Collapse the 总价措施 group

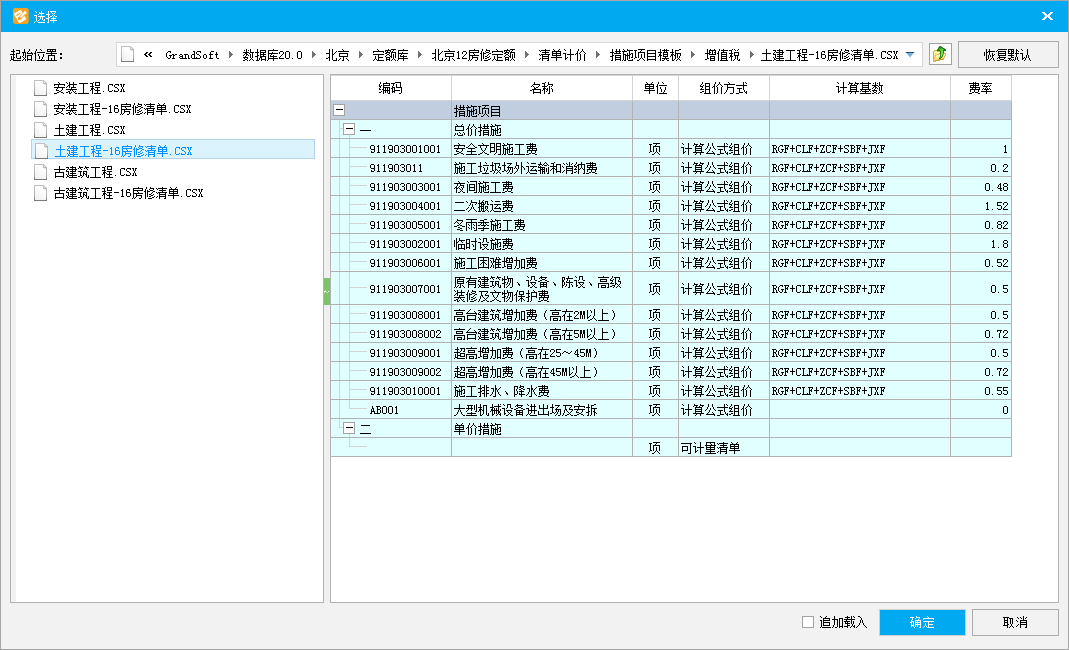(x=349, y=130)
